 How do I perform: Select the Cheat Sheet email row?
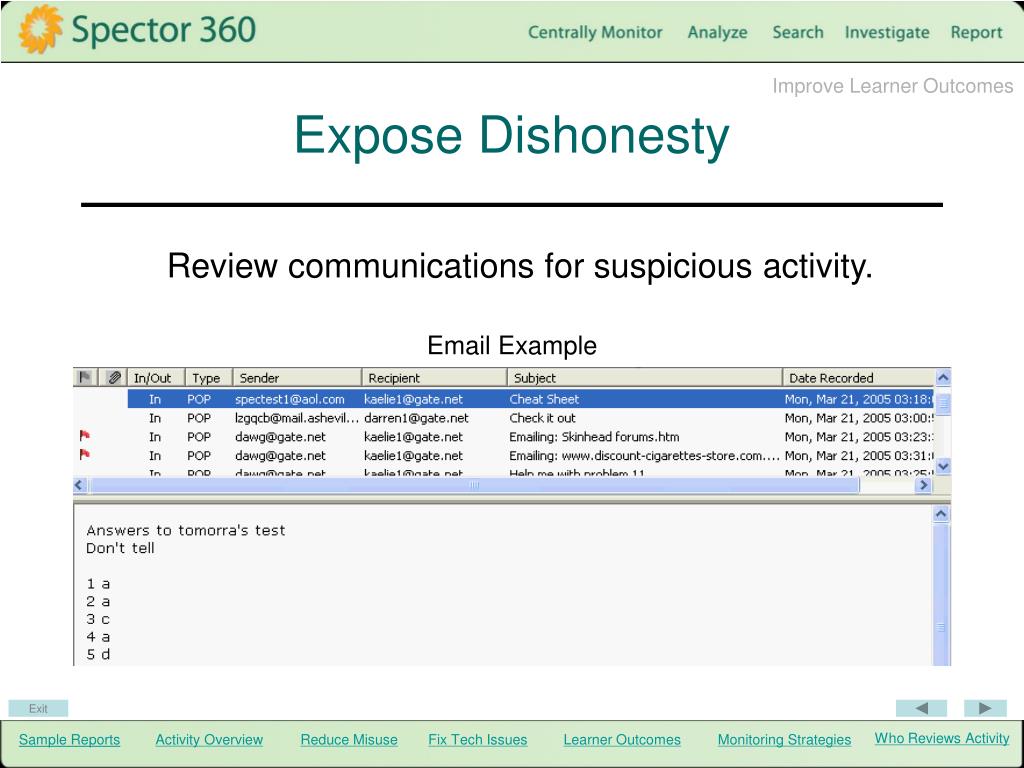coord(530,399)
